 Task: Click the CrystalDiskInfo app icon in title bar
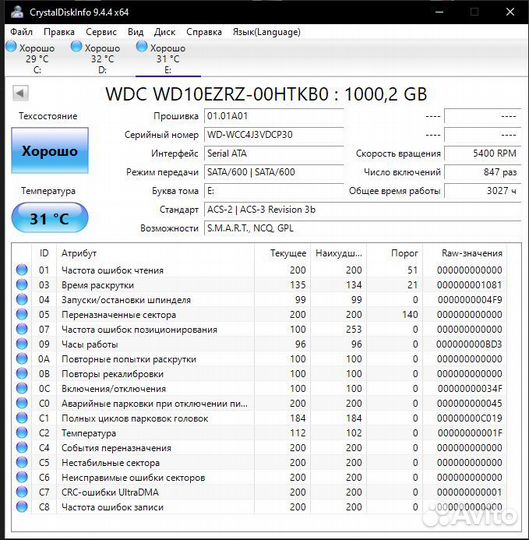pos(17,12)
